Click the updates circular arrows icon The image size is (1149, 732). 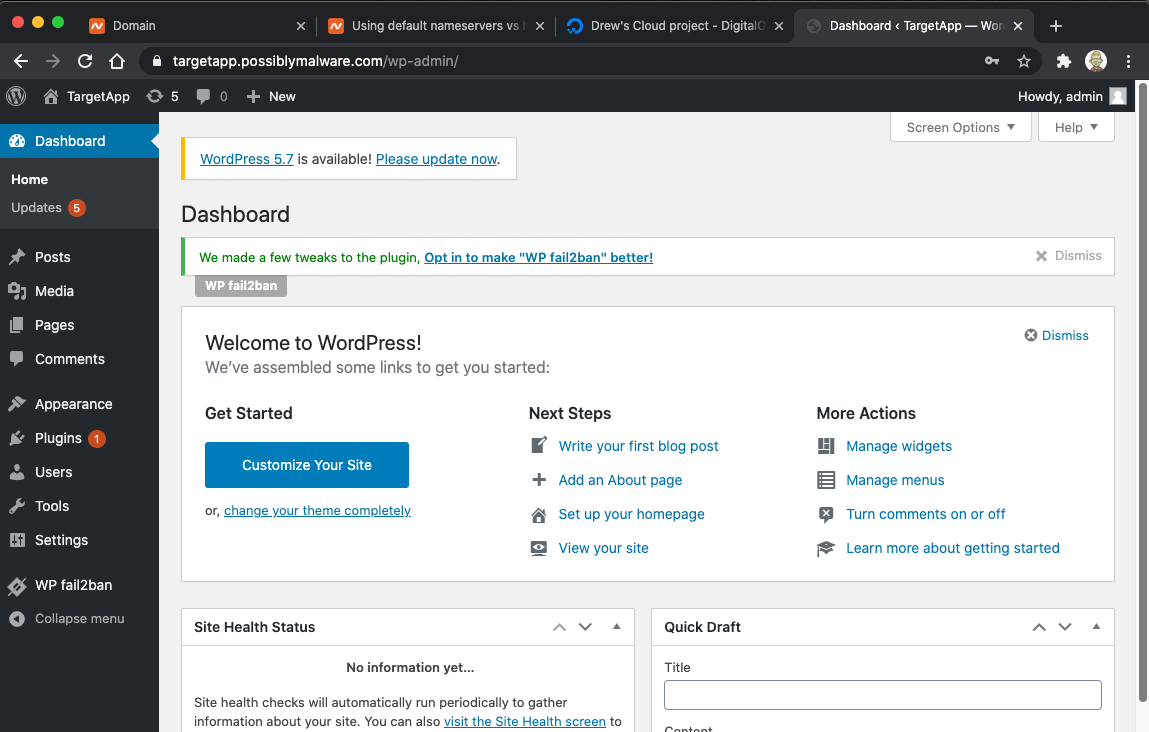[155, 96]
